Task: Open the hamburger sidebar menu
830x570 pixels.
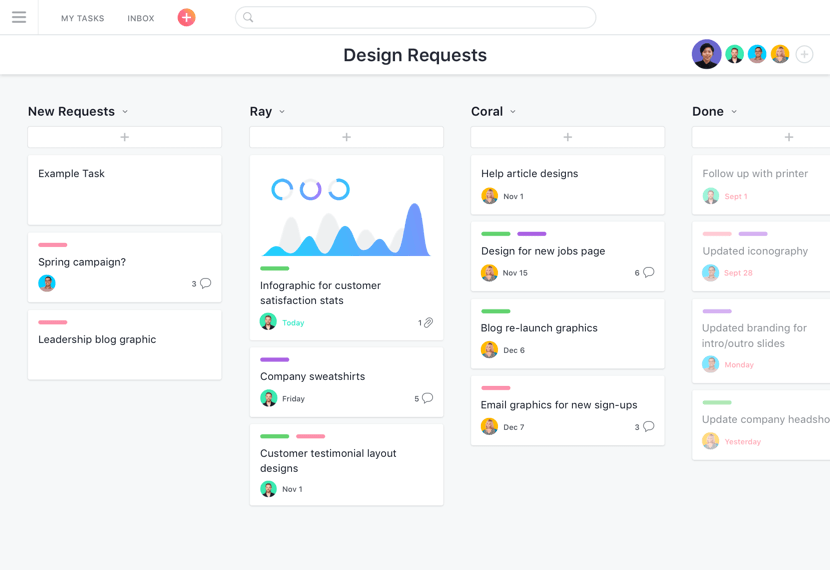Action: [19, 17]
